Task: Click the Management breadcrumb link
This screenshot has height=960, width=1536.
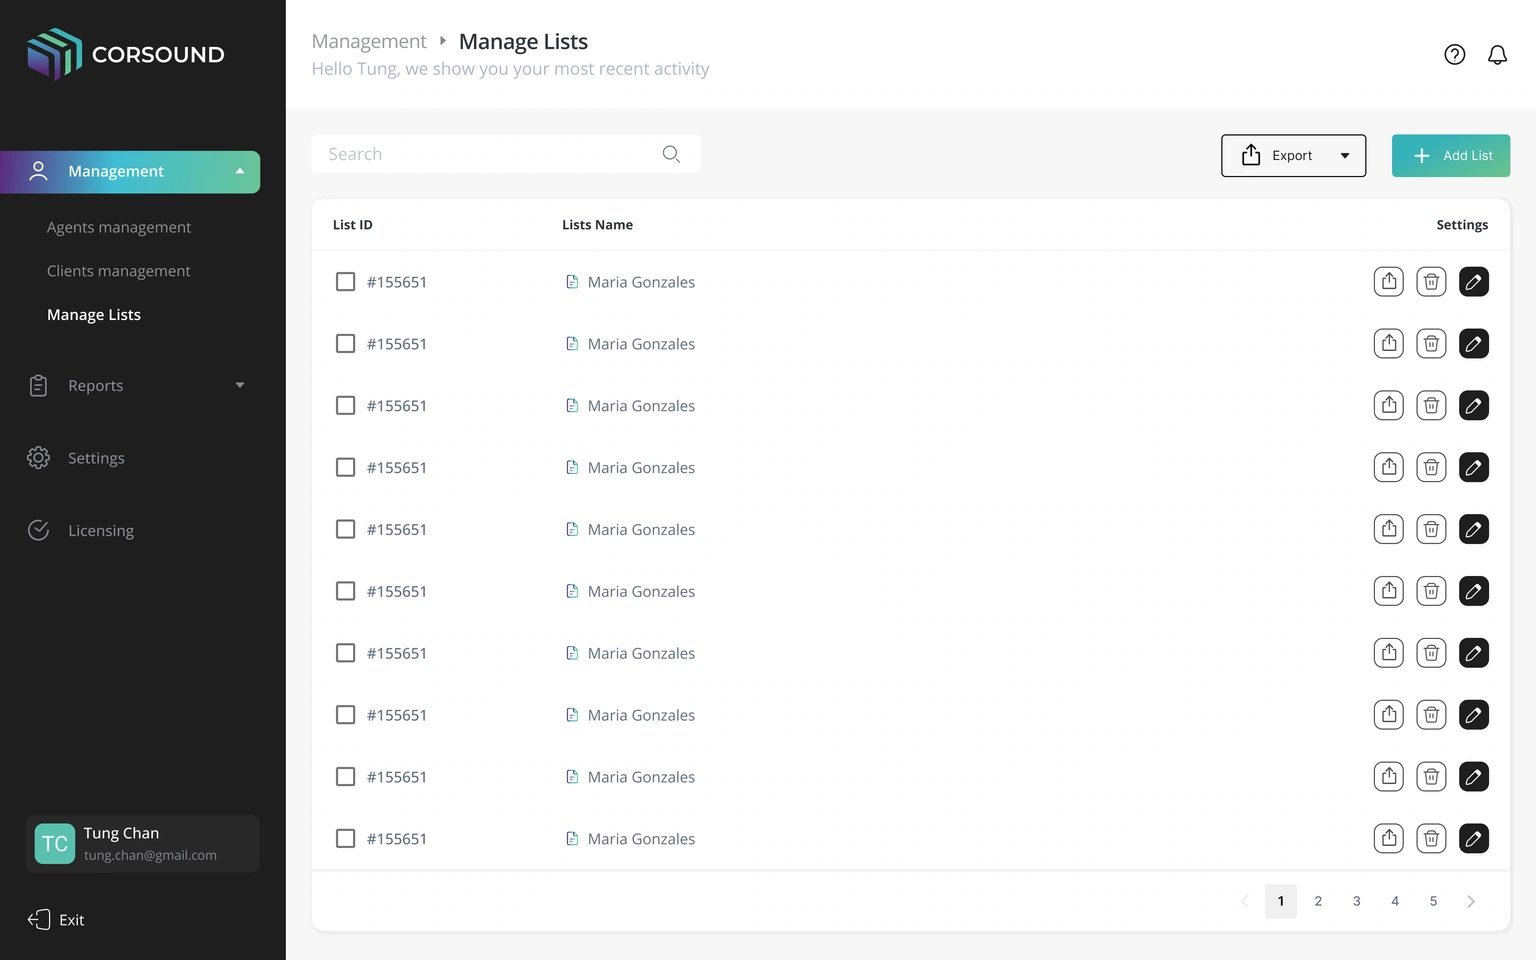Action: 369,42
